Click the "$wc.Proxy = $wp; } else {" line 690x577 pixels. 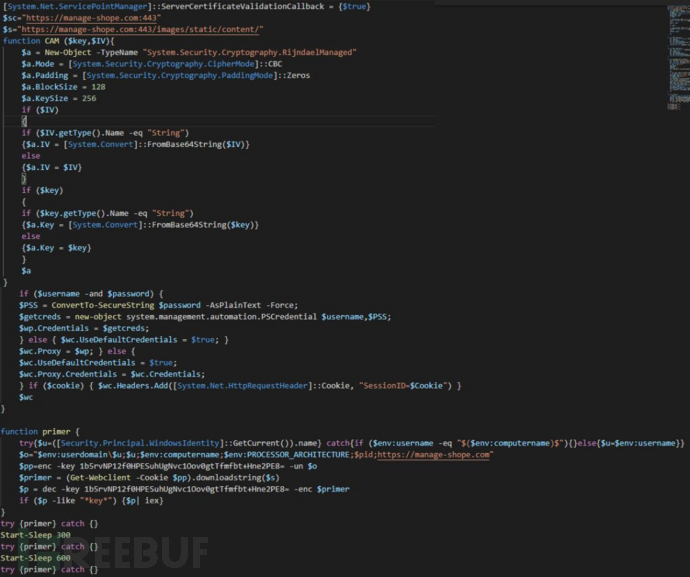click(x=77, y=351)
